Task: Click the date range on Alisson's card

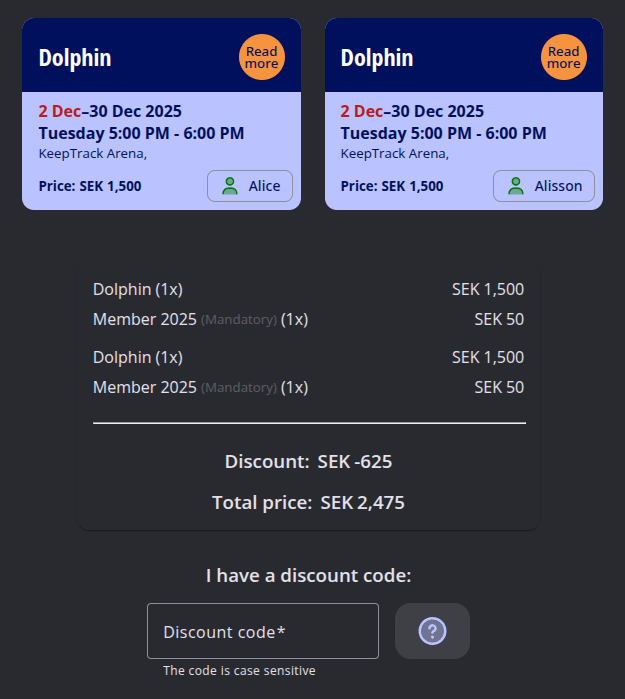Action: point(412,111)
